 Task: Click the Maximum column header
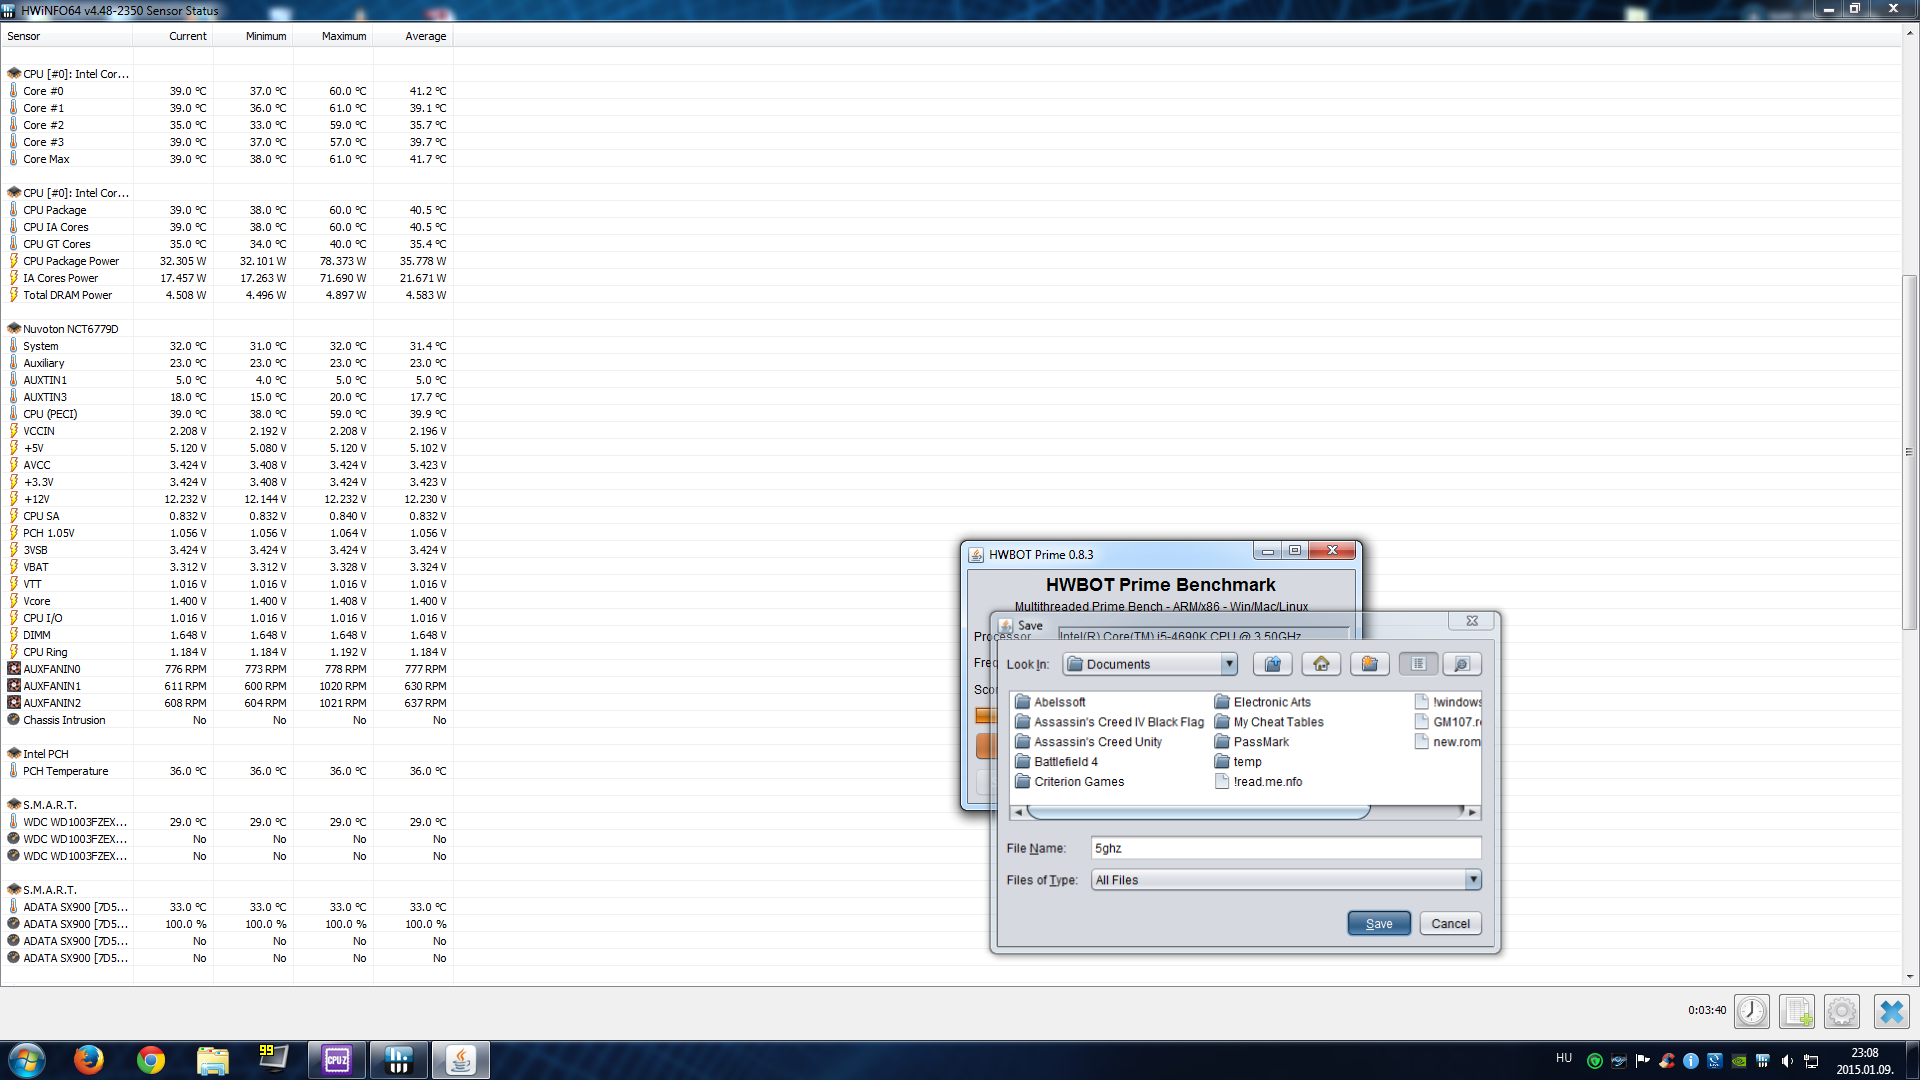(x=333, y=36)
